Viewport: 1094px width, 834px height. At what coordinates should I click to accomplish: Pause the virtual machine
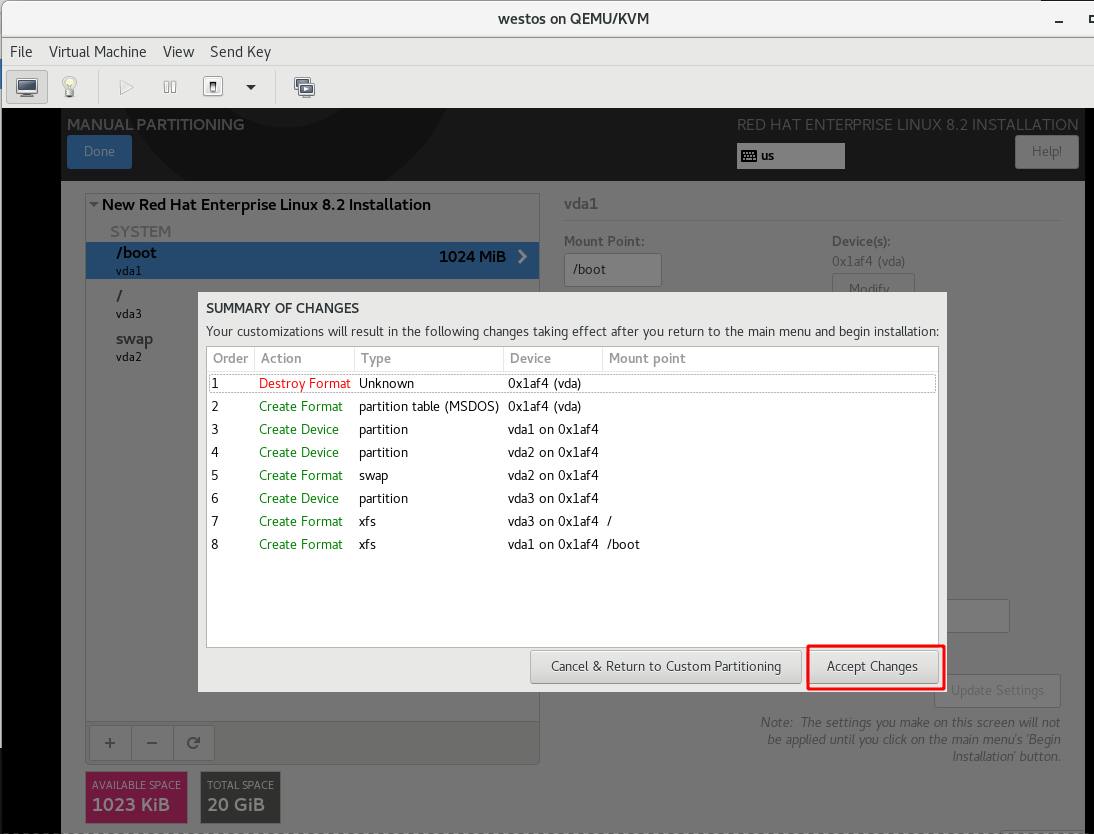point(170,87)
